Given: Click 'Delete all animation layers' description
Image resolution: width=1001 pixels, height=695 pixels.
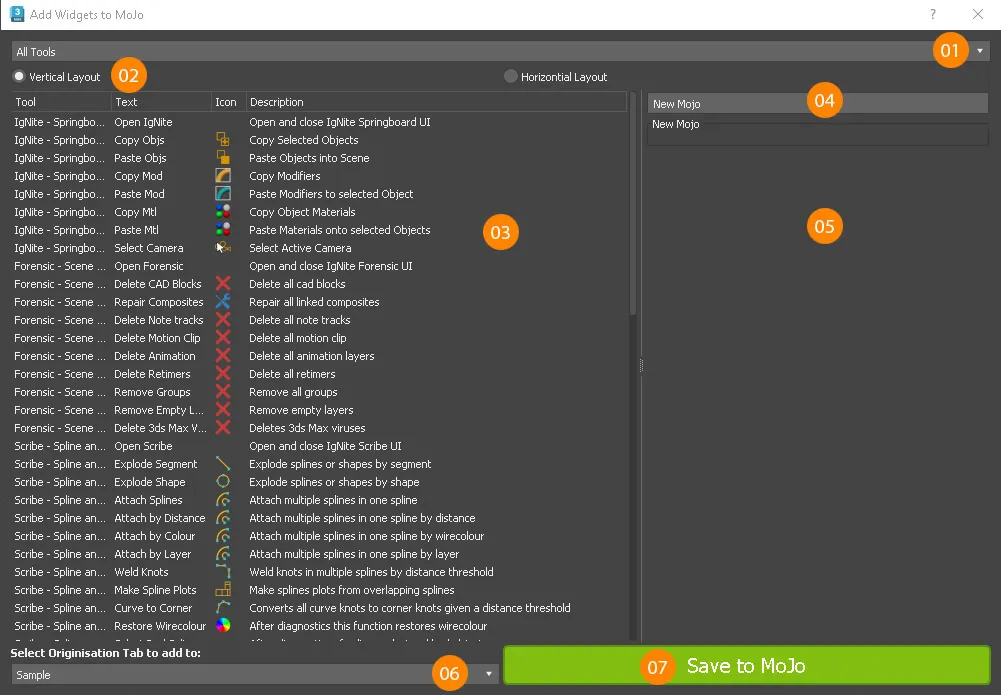Looking at the screenshot, I should [x=312, y=355].
